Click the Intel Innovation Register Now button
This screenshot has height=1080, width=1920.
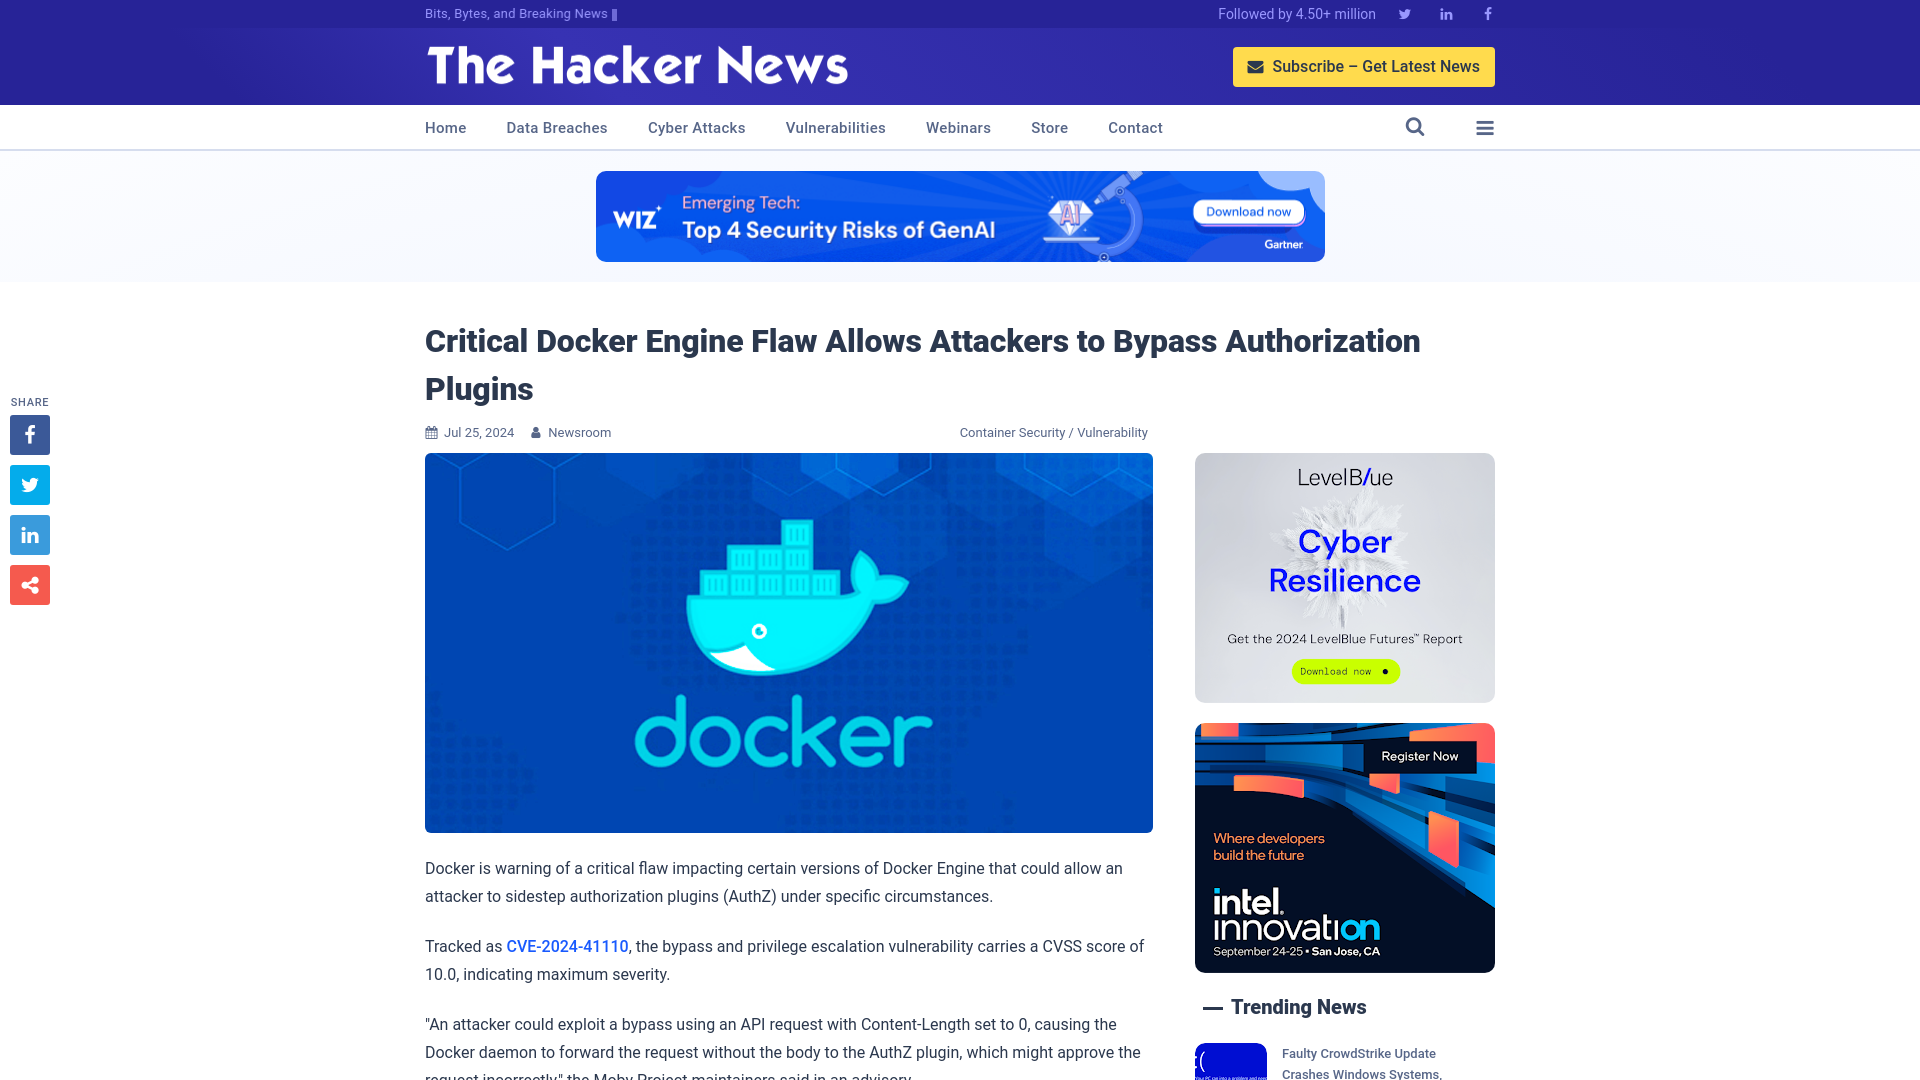(x=1419, y=756)
